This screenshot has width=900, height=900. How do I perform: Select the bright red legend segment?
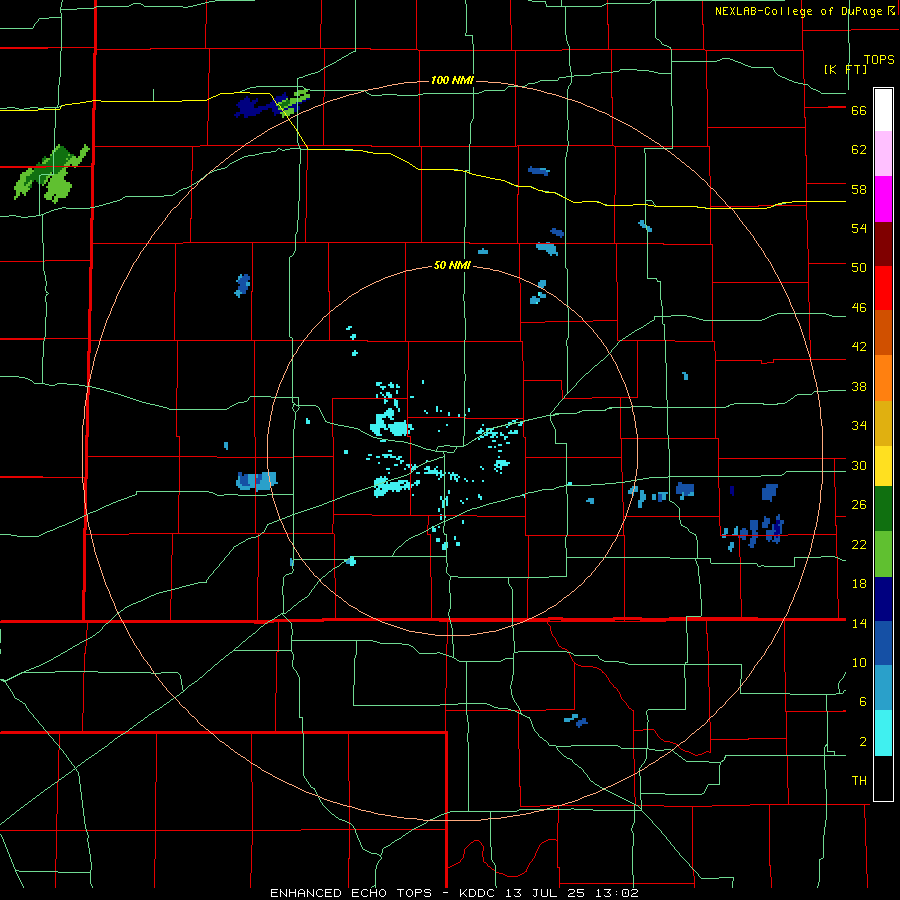883,288
